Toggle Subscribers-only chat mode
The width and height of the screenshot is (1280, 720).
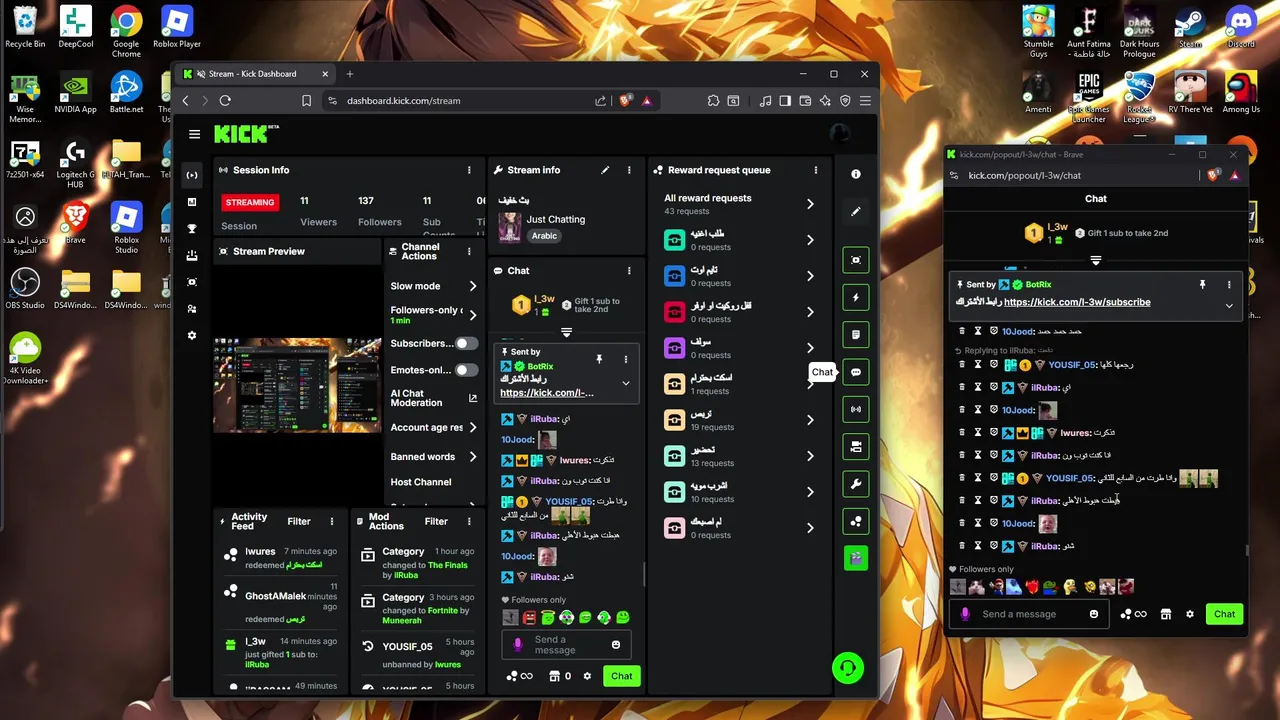coord(466,343)
